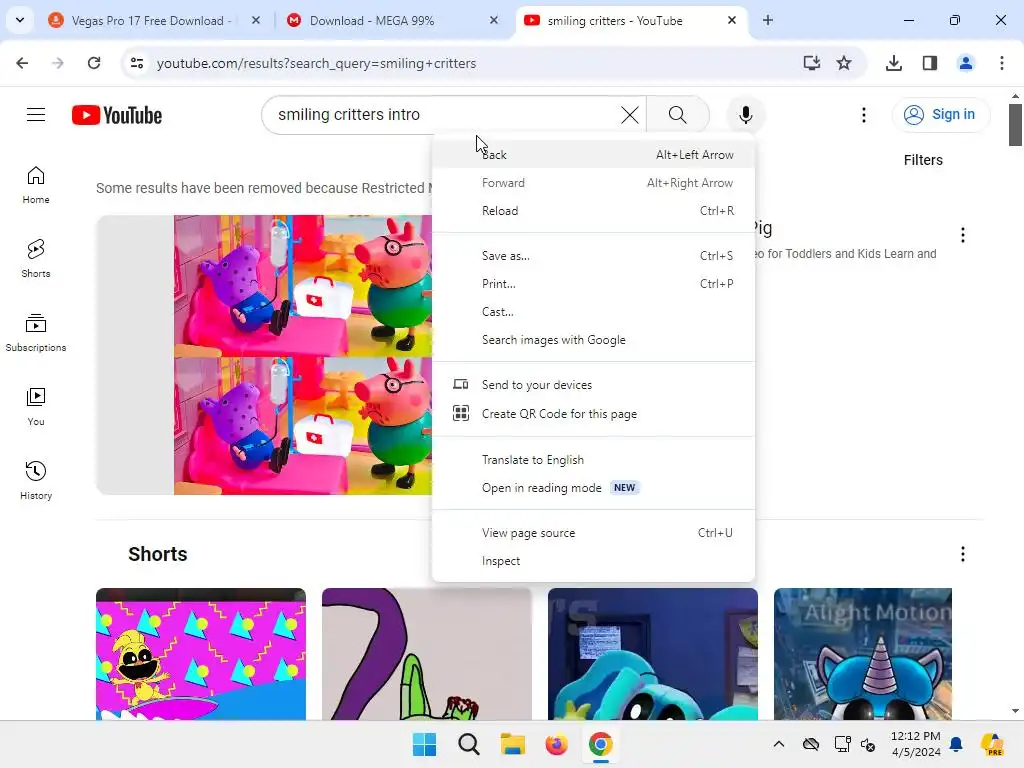Screen dimensions: 1024x768
Task: Open YouTube settings three-dot menu
Action: pos(863,115)
